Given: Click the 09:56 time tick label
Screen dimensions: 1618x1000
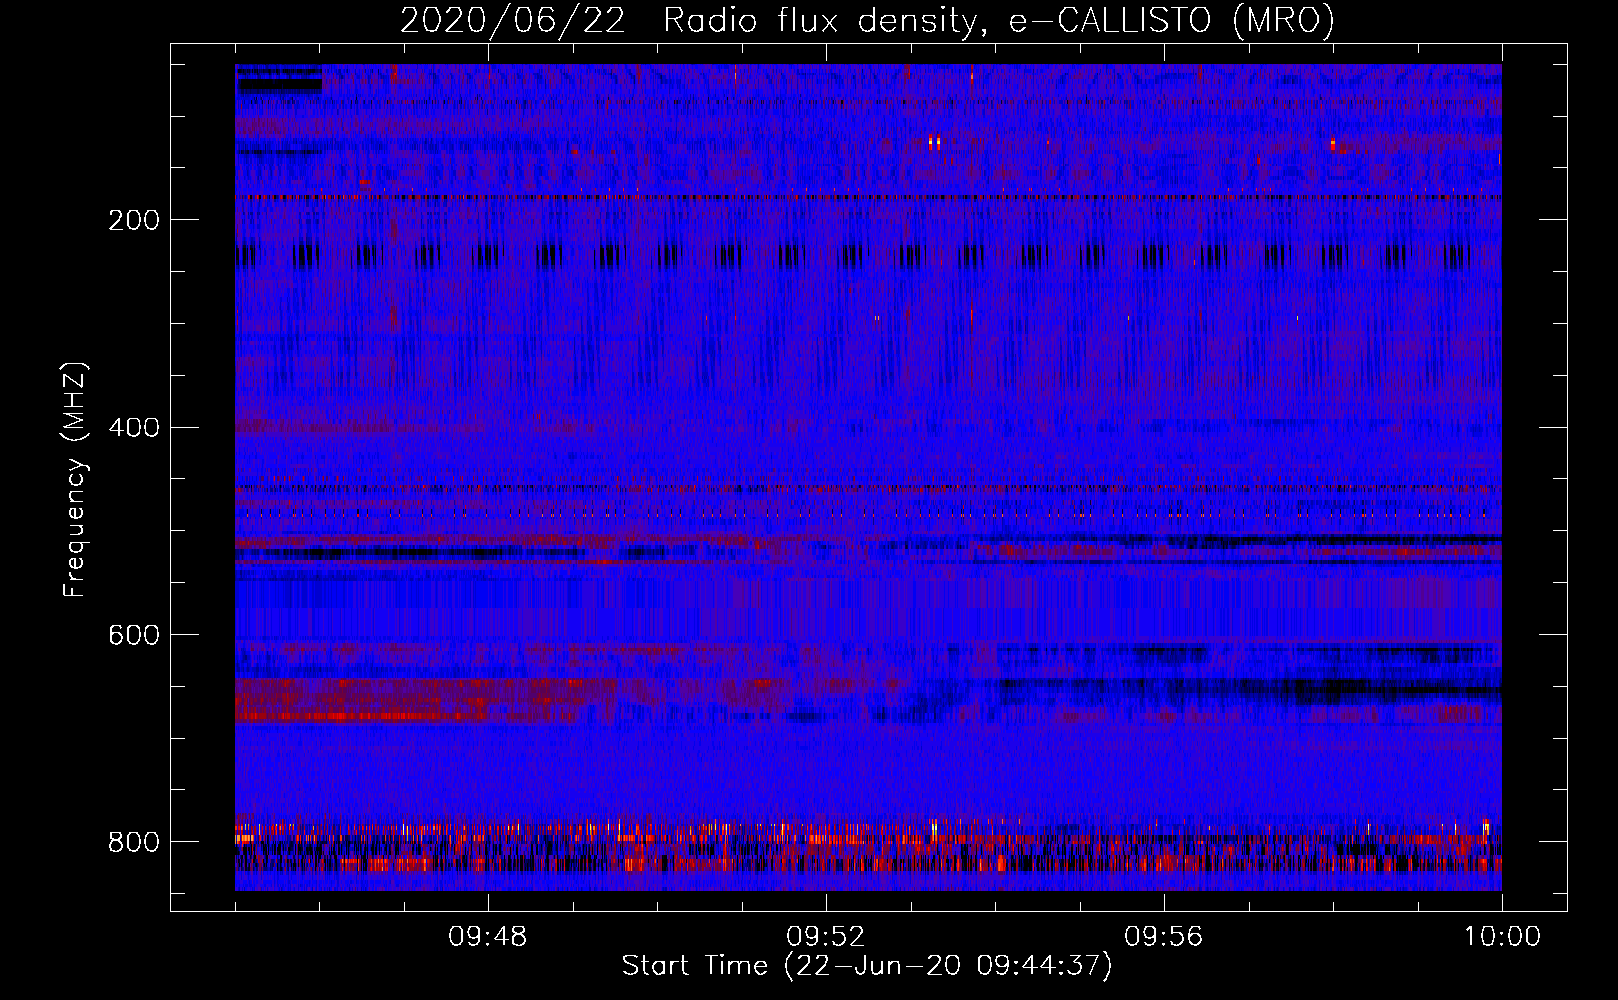Looking at the screenshot, I should pos(1164,937).
